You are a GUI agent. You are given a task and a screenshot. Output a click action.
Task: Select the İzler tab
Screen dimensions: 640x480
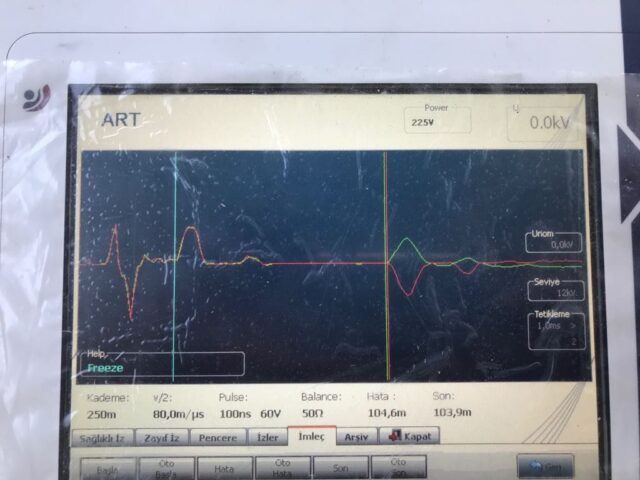click(x=267, y=437)
